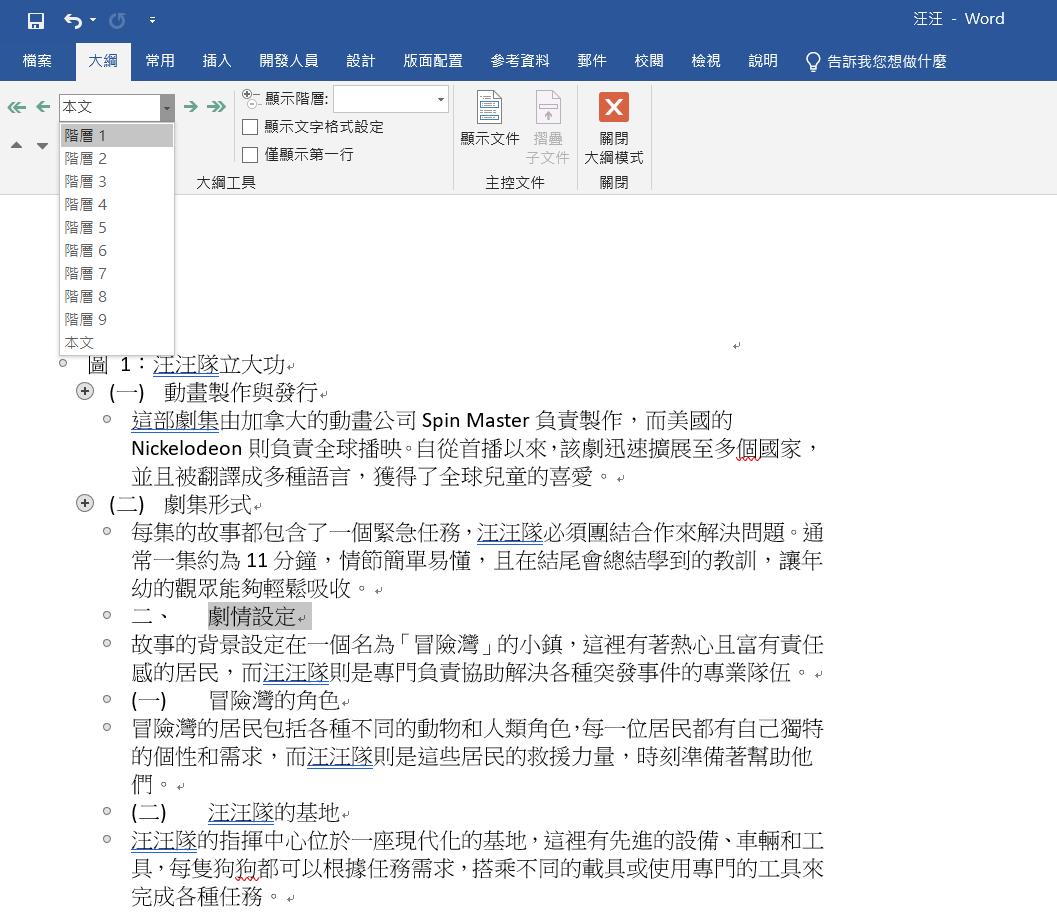1057x913 pixels.
Task: Expand the plus symbol beside (一) 動畫製作與發行
Action: [x=85, y=391]
